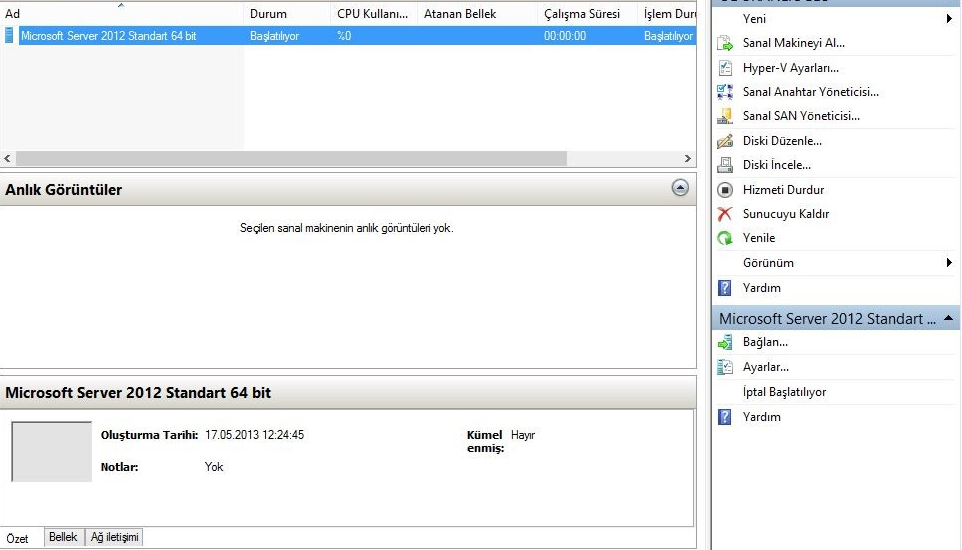Click the horizontal scrollbar left arrow
The height and width of the screenshot is (550, 962).
7,158
